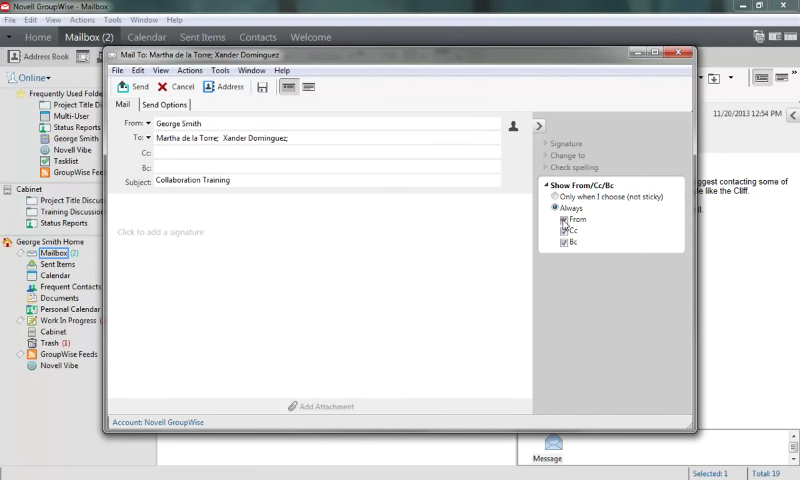Select 'Only when I choose' radio button
800x480 pixels.
point(555,197)
